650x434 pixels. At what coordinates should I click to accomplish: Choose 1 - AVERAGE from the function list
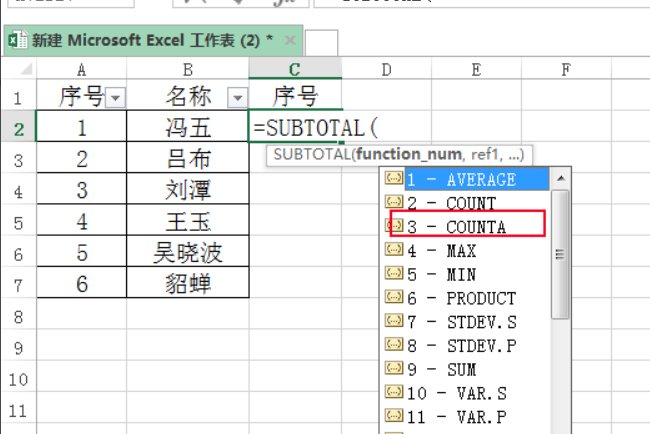pos(477,179)
